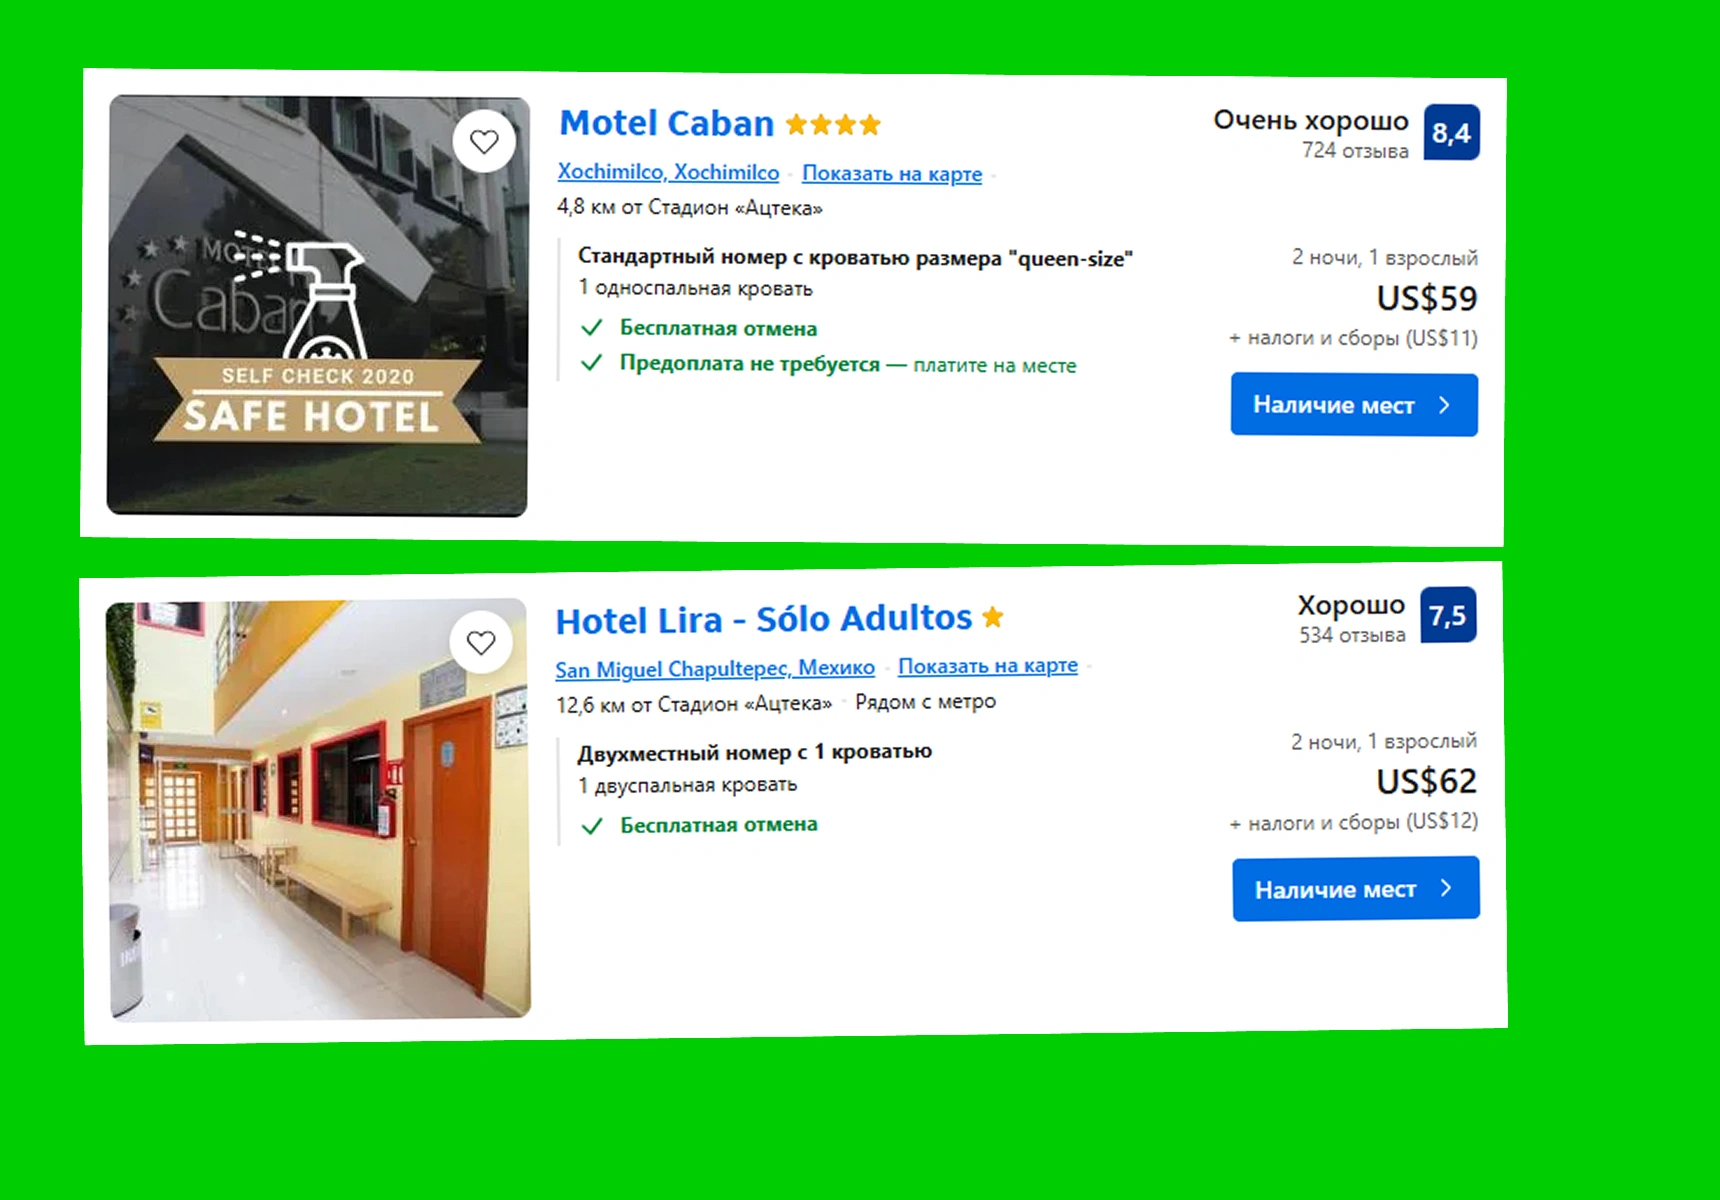Open Hotel Lira corridor photo
This screenshot has width=1720, height=1200.
point(319,810)
